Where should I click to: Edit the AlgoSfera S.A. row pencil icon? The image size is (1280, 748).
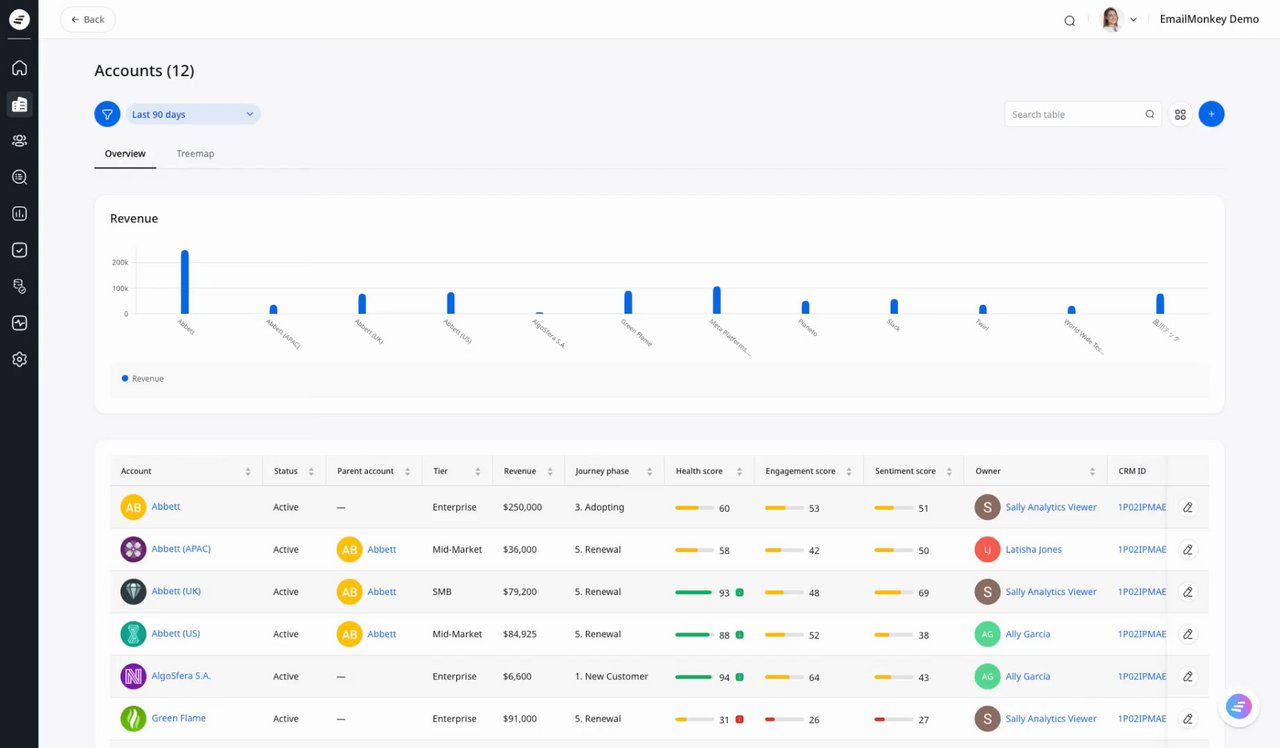point(1188,676)
